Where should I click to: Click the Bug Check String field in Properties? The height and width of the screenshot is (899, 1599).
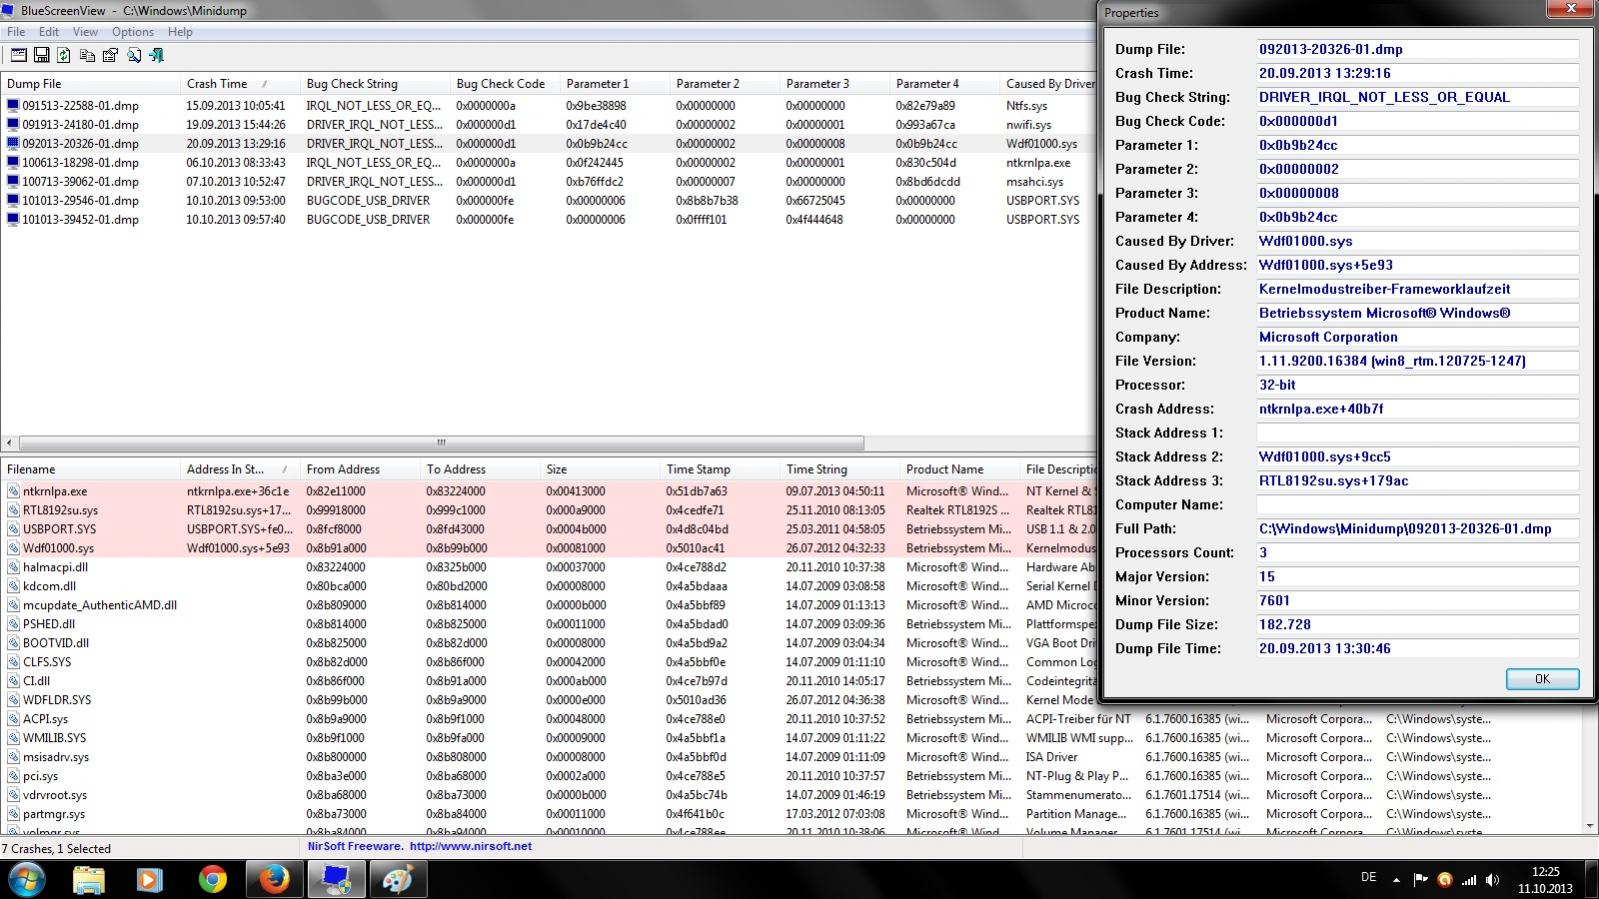[1418, 97]
